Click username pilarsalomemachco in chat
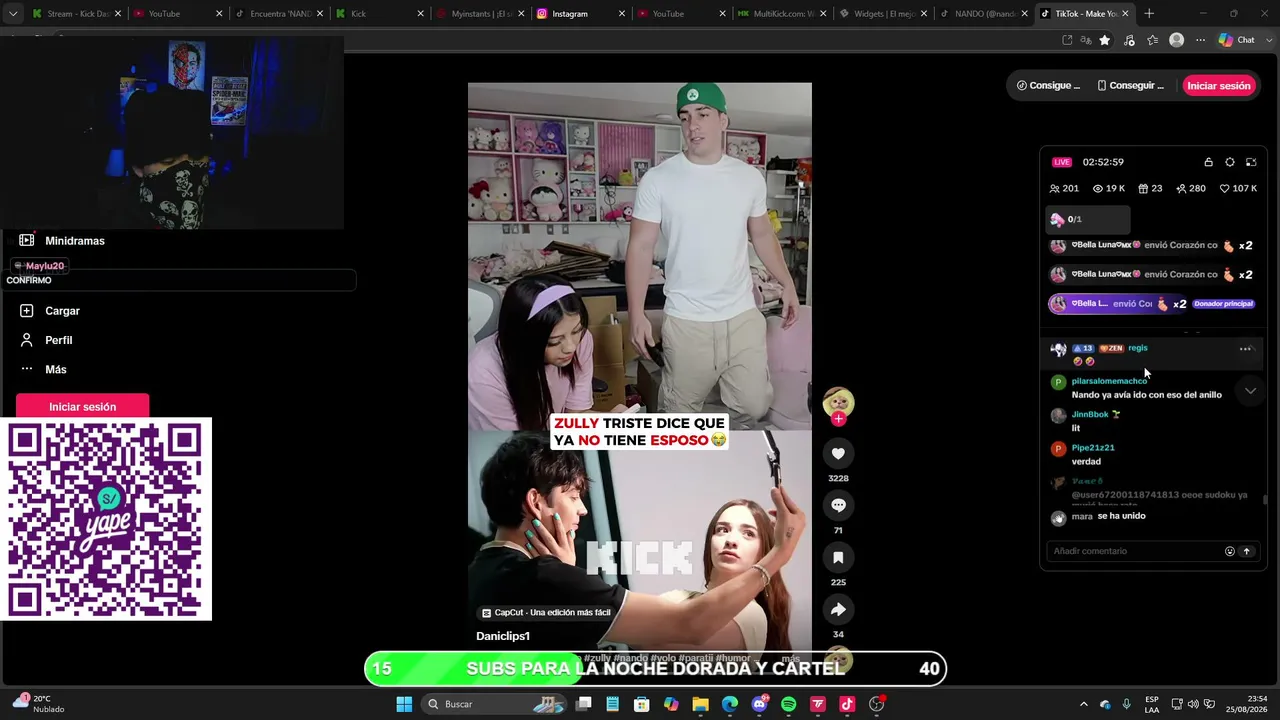This screenshot has width=1280, height=720. coord(1109,381)
